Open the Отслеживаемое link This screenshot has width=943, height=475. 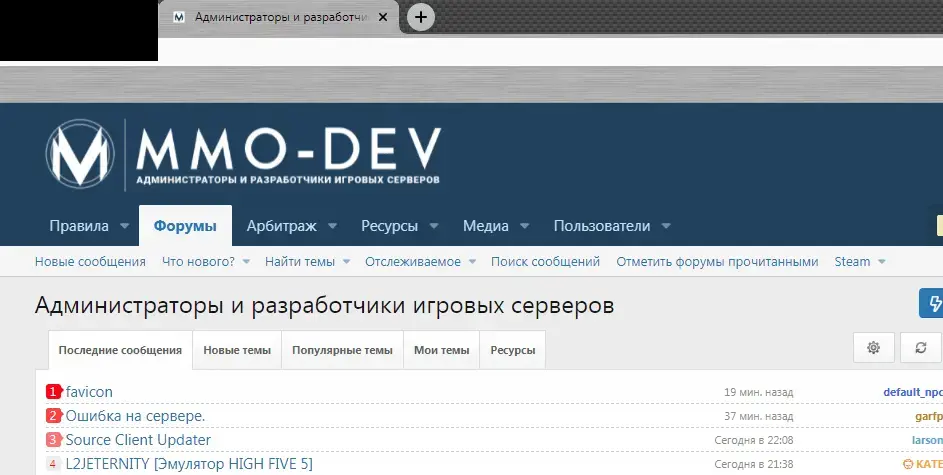[413, 262]
